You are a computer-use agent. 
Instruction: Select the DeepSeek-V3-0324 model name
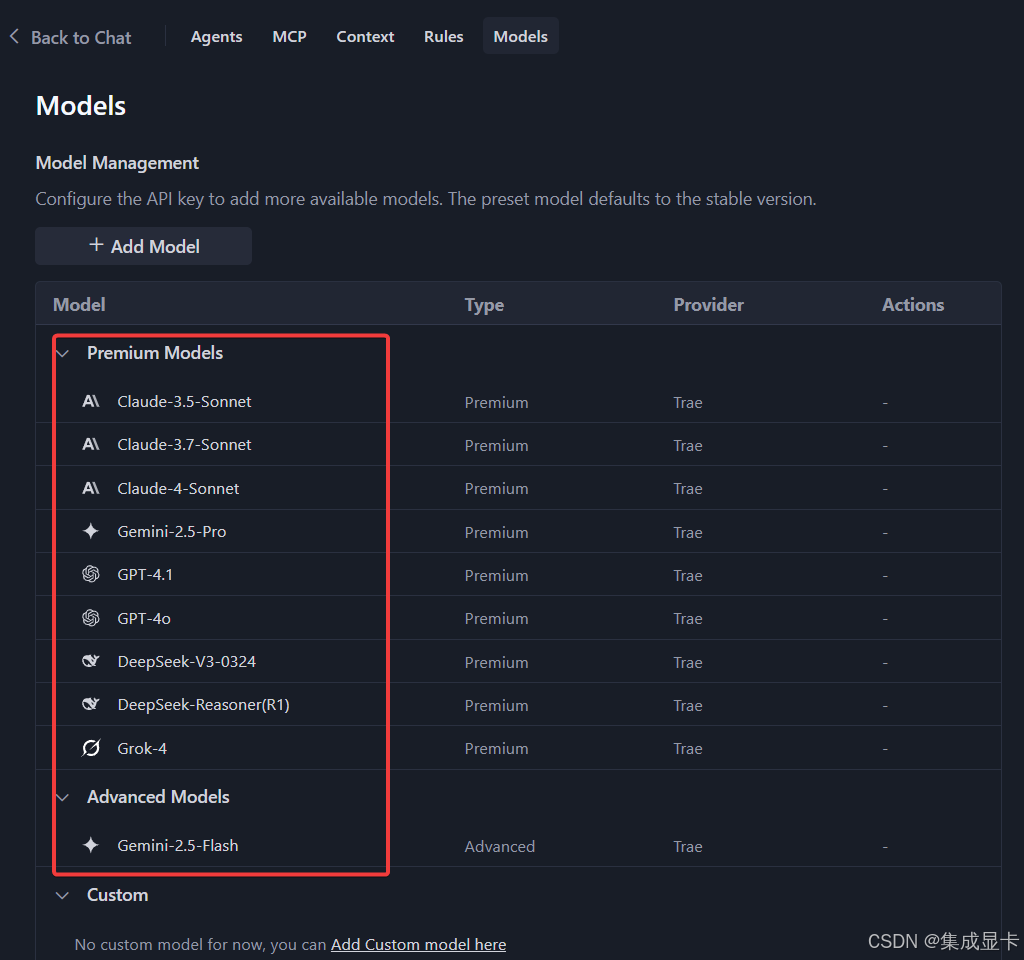tap(187, 662)
